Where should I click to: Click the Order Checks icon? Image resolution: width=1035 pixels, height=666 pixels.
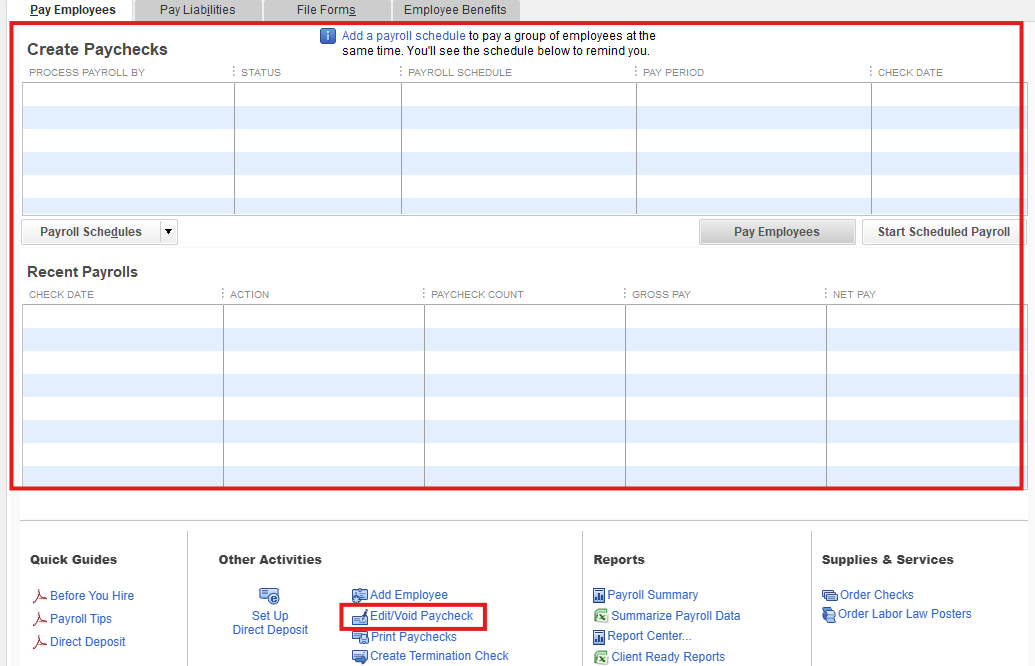tap(829, 595)
